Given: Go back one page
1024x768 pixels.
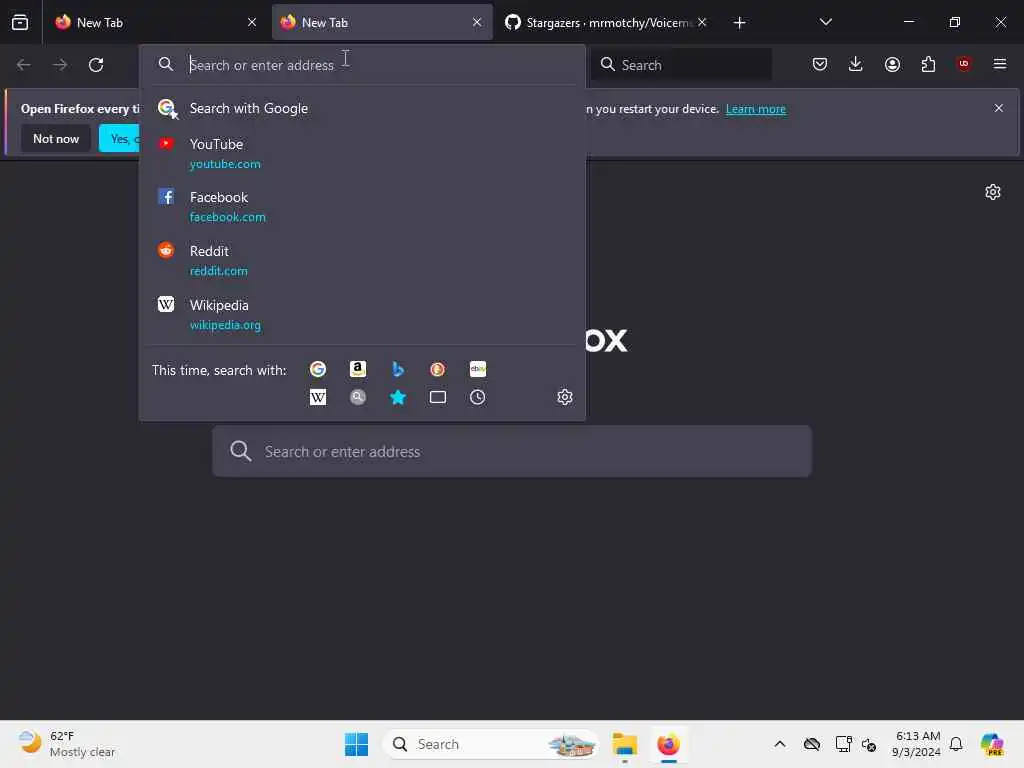Looking at the screenshot, I should pos(24,65).
